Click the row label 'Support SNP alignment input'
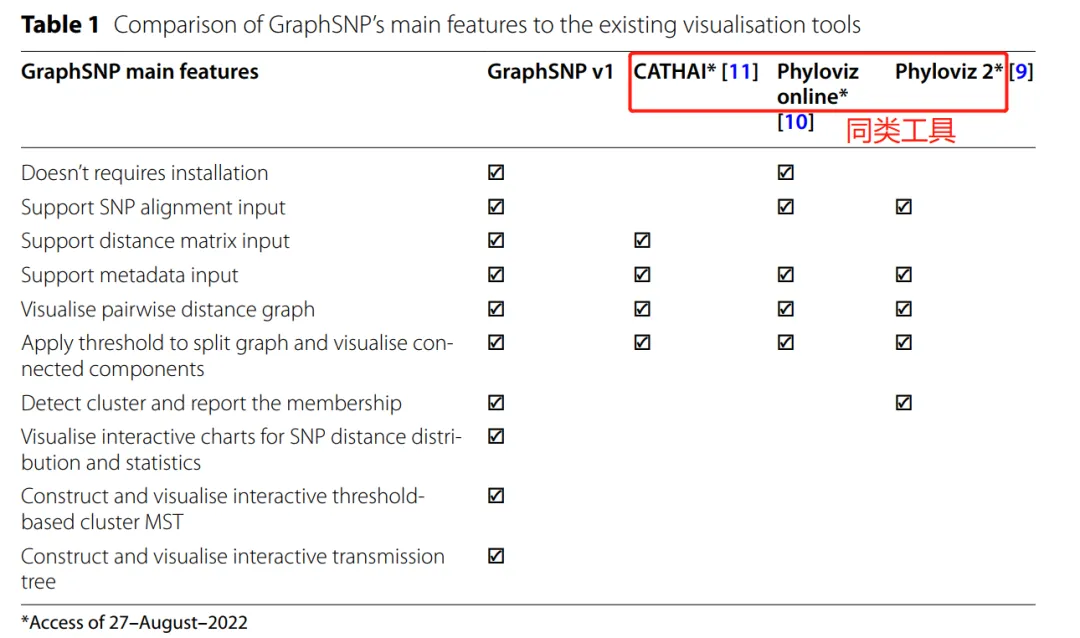 (153, 207)
